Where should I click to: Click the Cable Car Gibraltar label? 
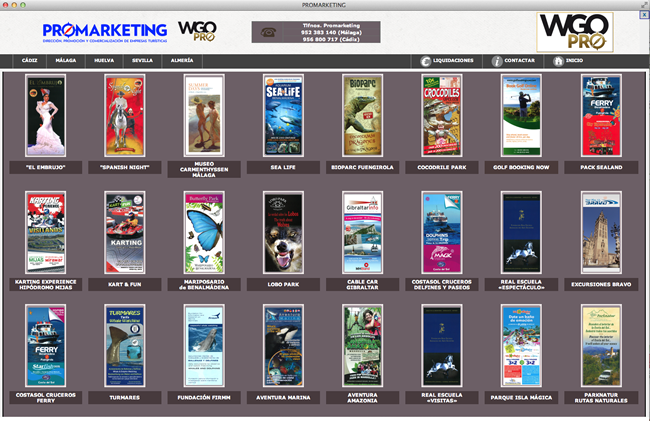click(x=362, y=284)
